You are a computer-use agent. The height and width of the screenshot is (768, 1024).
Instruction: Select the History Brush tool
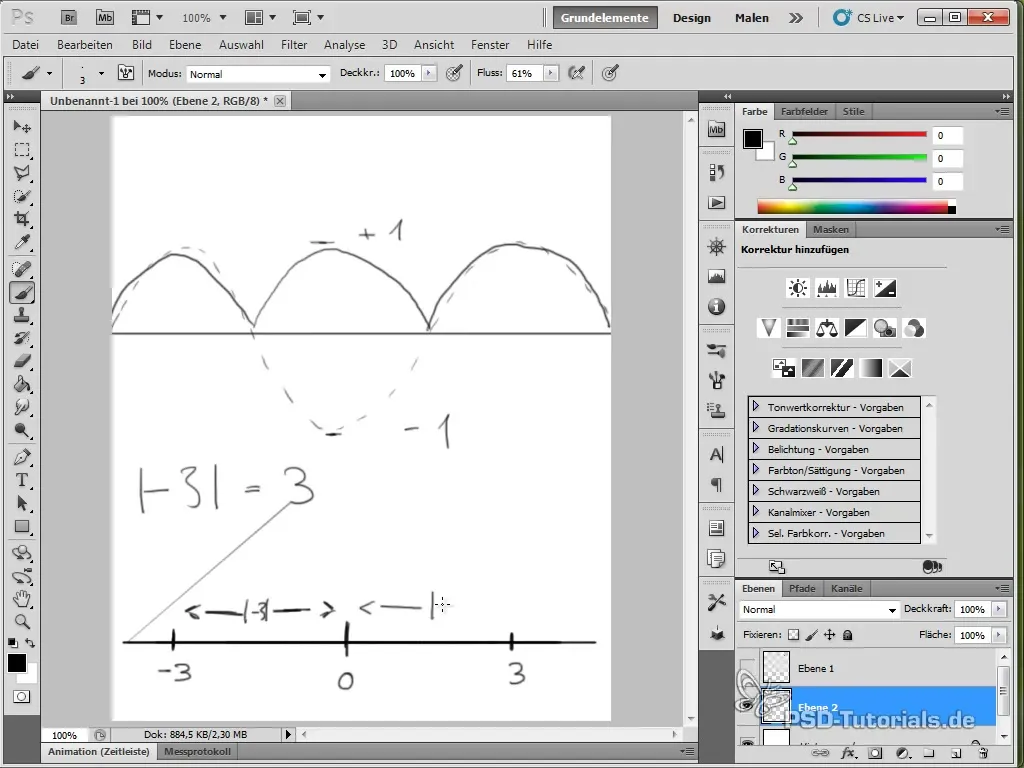22,338
